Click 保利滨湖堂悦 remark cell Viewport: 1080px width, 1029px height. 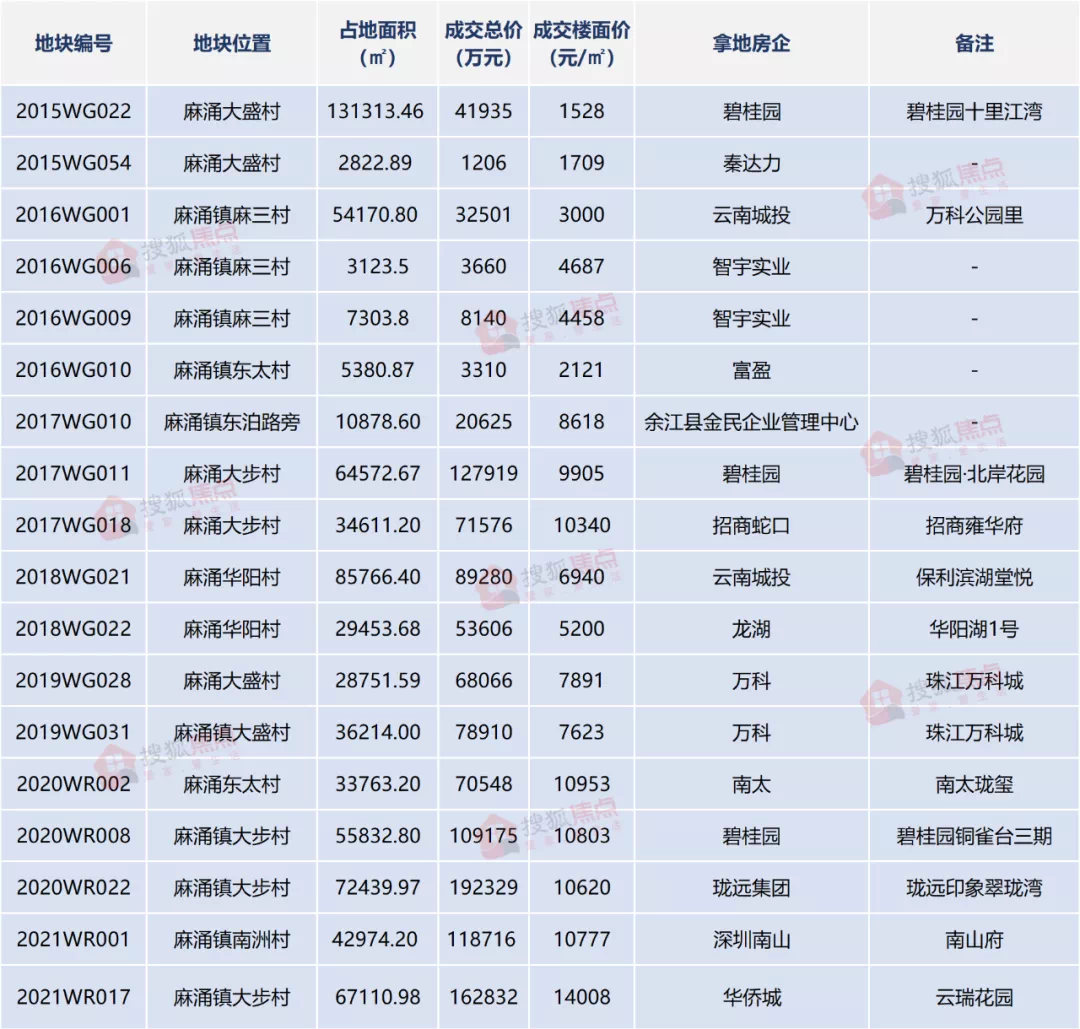975,577
